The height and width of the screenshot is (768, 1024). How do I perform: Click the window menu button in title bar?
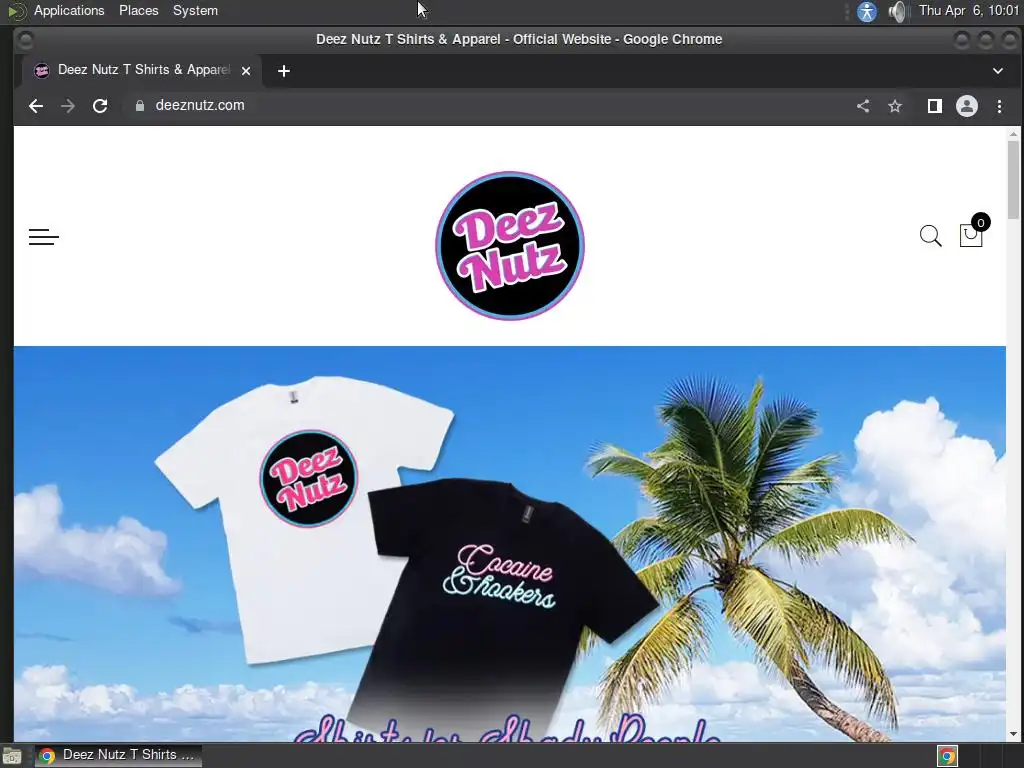click(x=25, y=40)
